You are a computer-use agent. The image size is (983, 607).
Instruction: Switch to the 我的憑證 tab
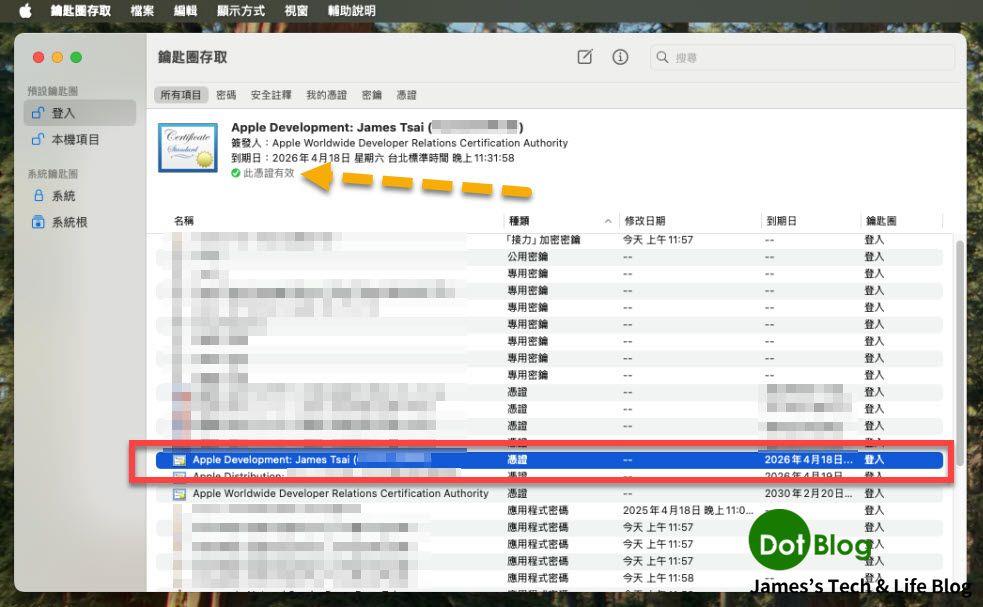pos(326,95)
